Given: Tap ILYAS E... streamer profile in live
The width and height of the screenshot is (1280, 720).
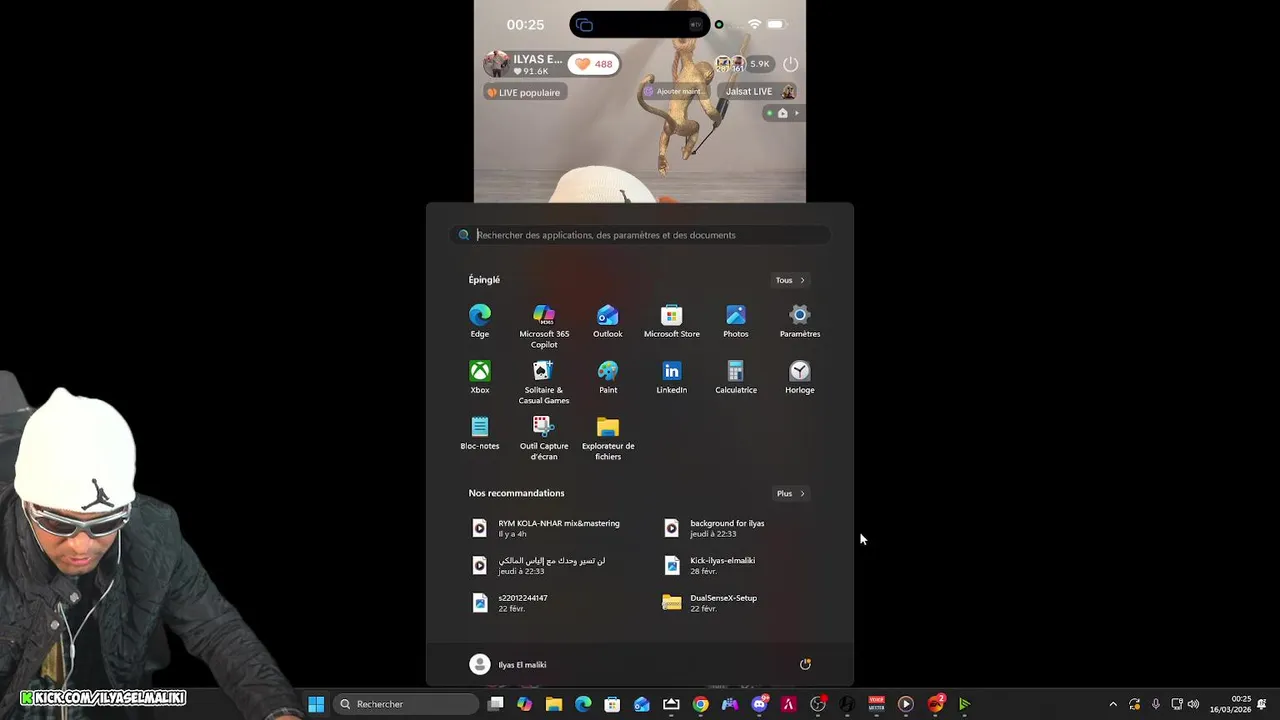Looking at the screenshot, I should (x=523, y=64).
